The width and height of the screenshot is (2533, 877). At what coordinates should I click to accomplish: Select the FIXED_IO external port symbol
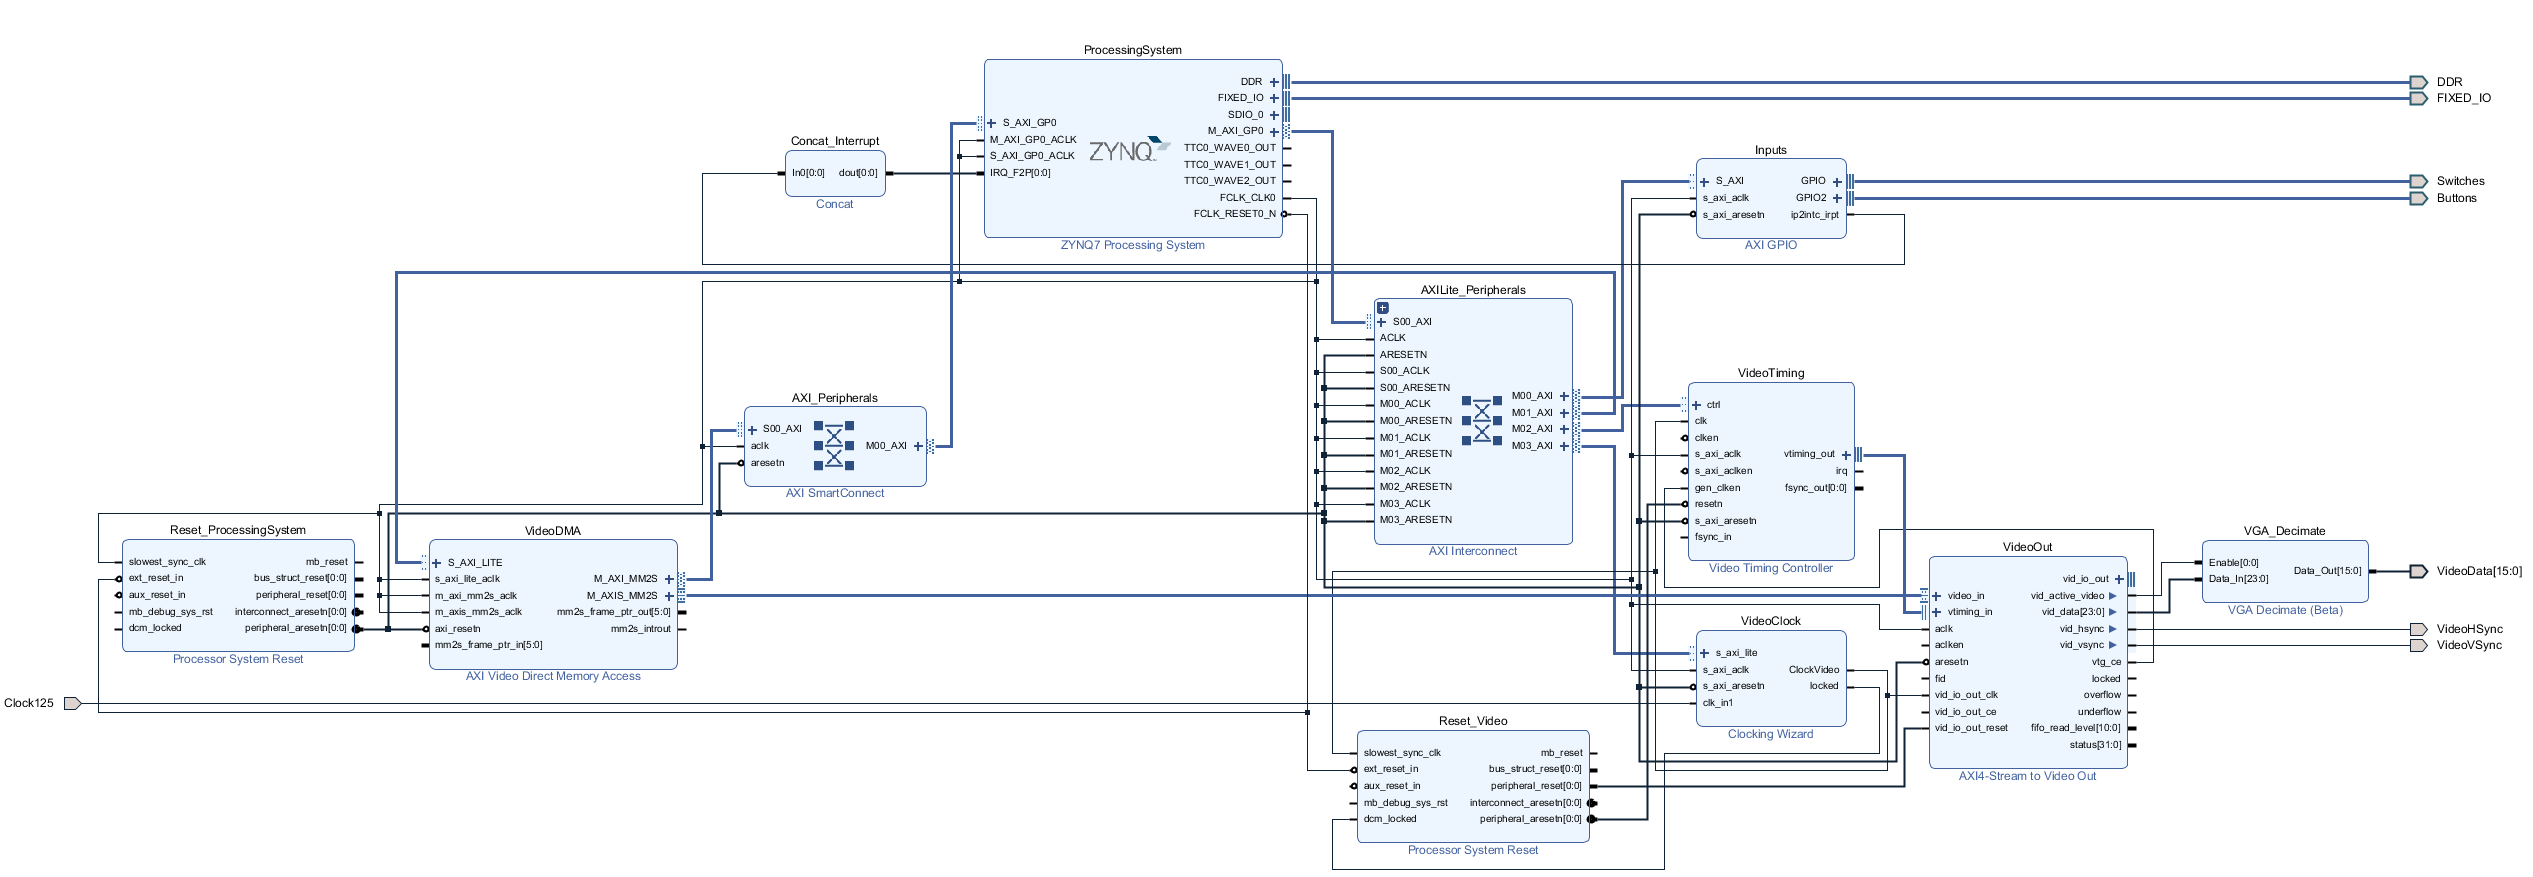coord(2418,98)
